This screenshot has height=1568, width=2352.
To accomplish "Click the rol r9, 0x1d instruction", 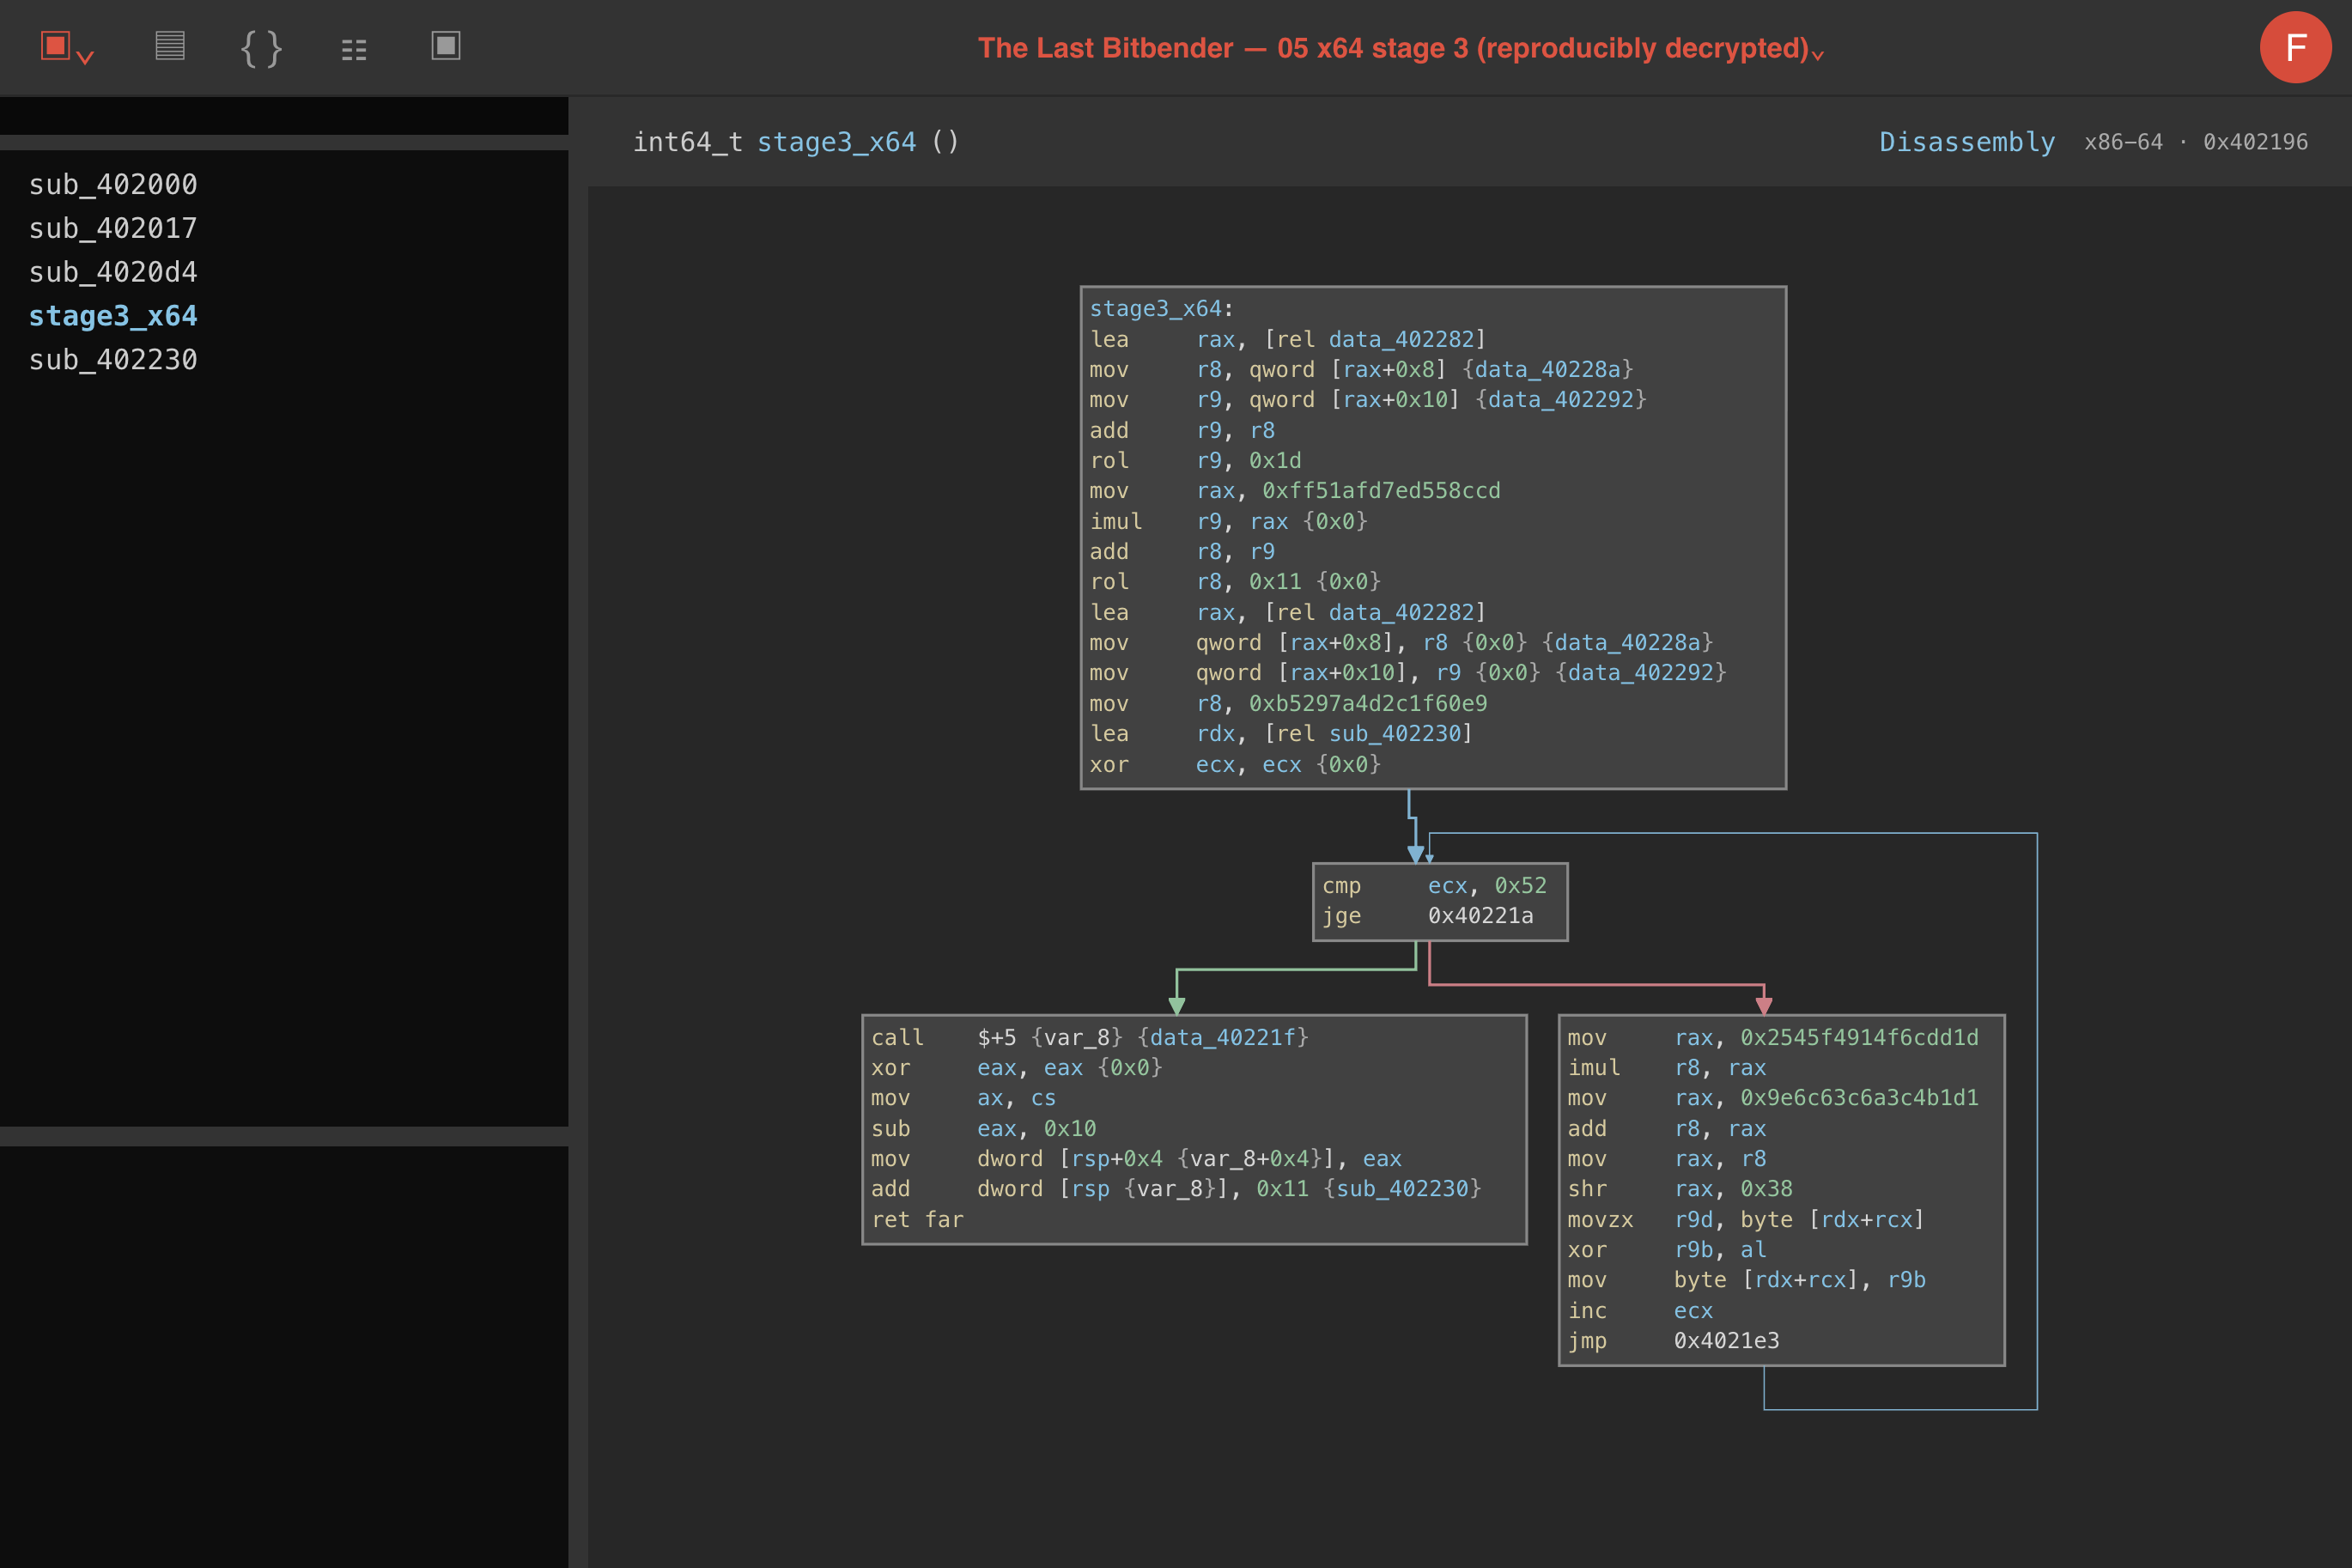I will 1195,460.
